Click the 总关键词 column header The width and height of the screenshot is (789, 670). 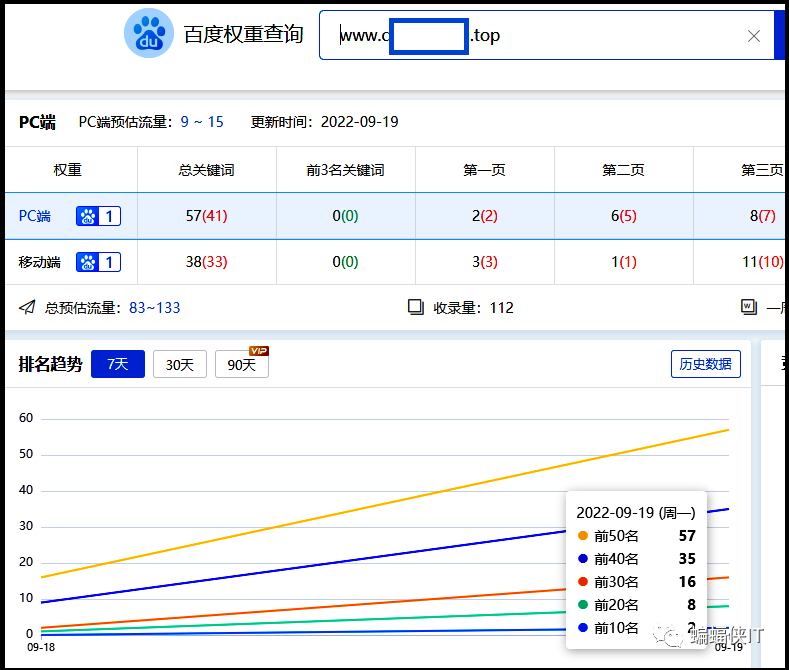[x=207, y=170]
